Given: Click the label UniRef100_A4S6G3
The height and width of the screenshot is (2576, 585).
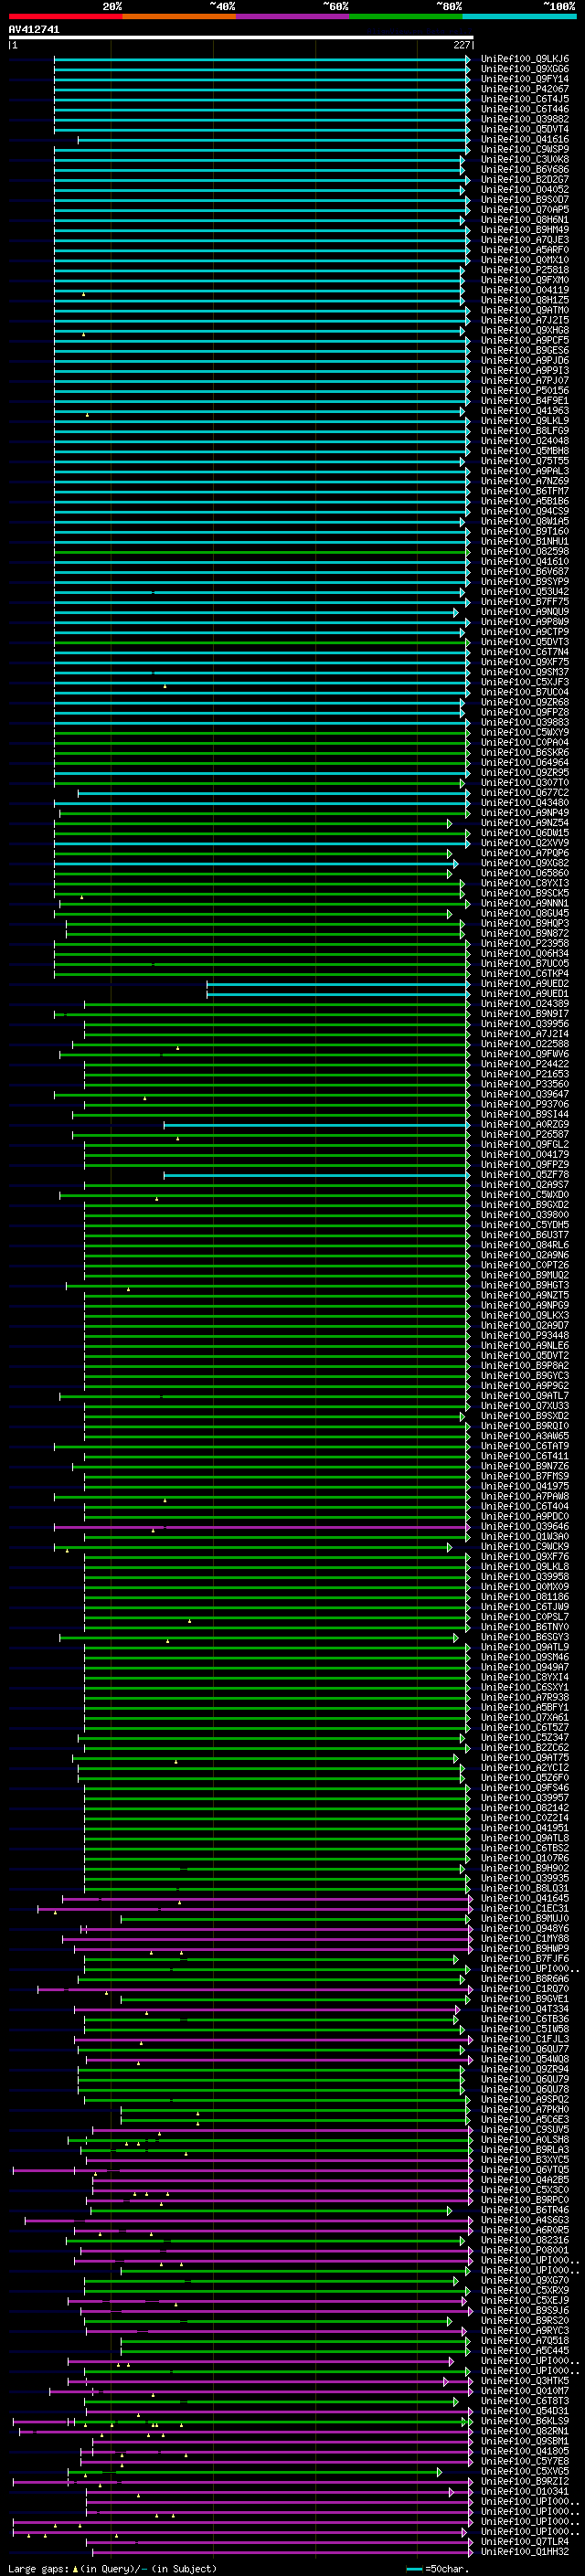Looking at the screenshot, I should 524,2220.
